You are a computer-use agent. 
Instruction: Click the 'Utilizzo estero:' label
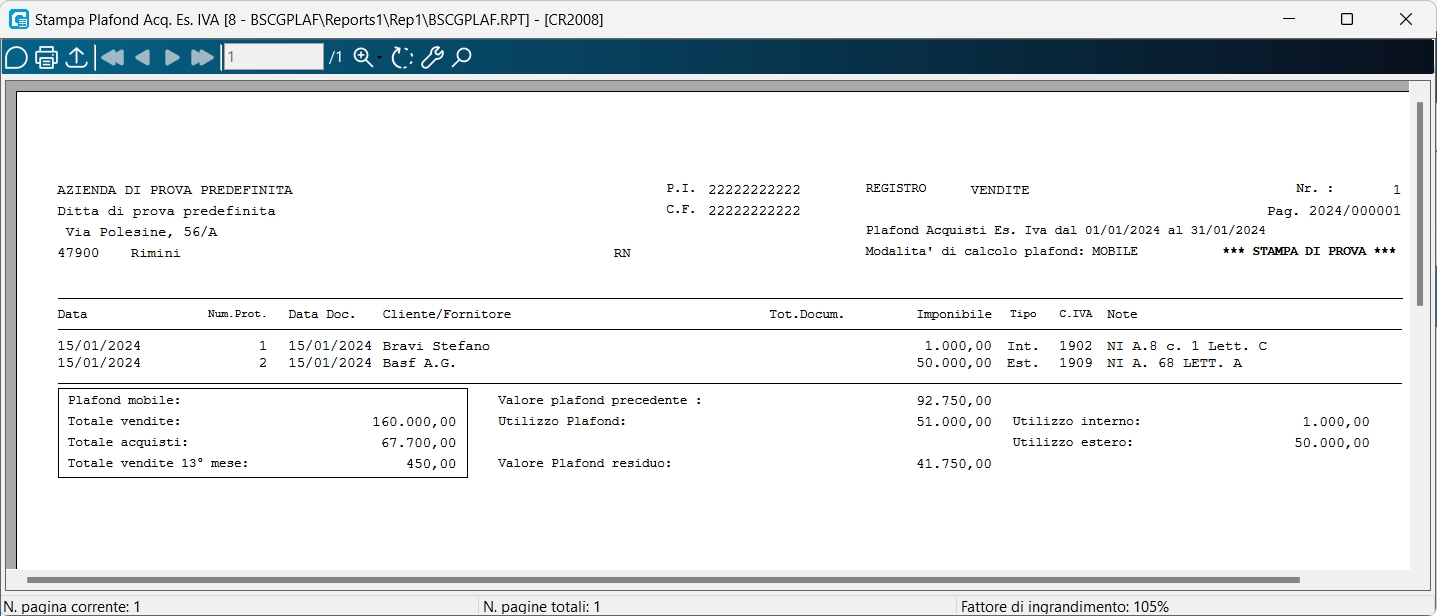click(x=1072, y=442)
